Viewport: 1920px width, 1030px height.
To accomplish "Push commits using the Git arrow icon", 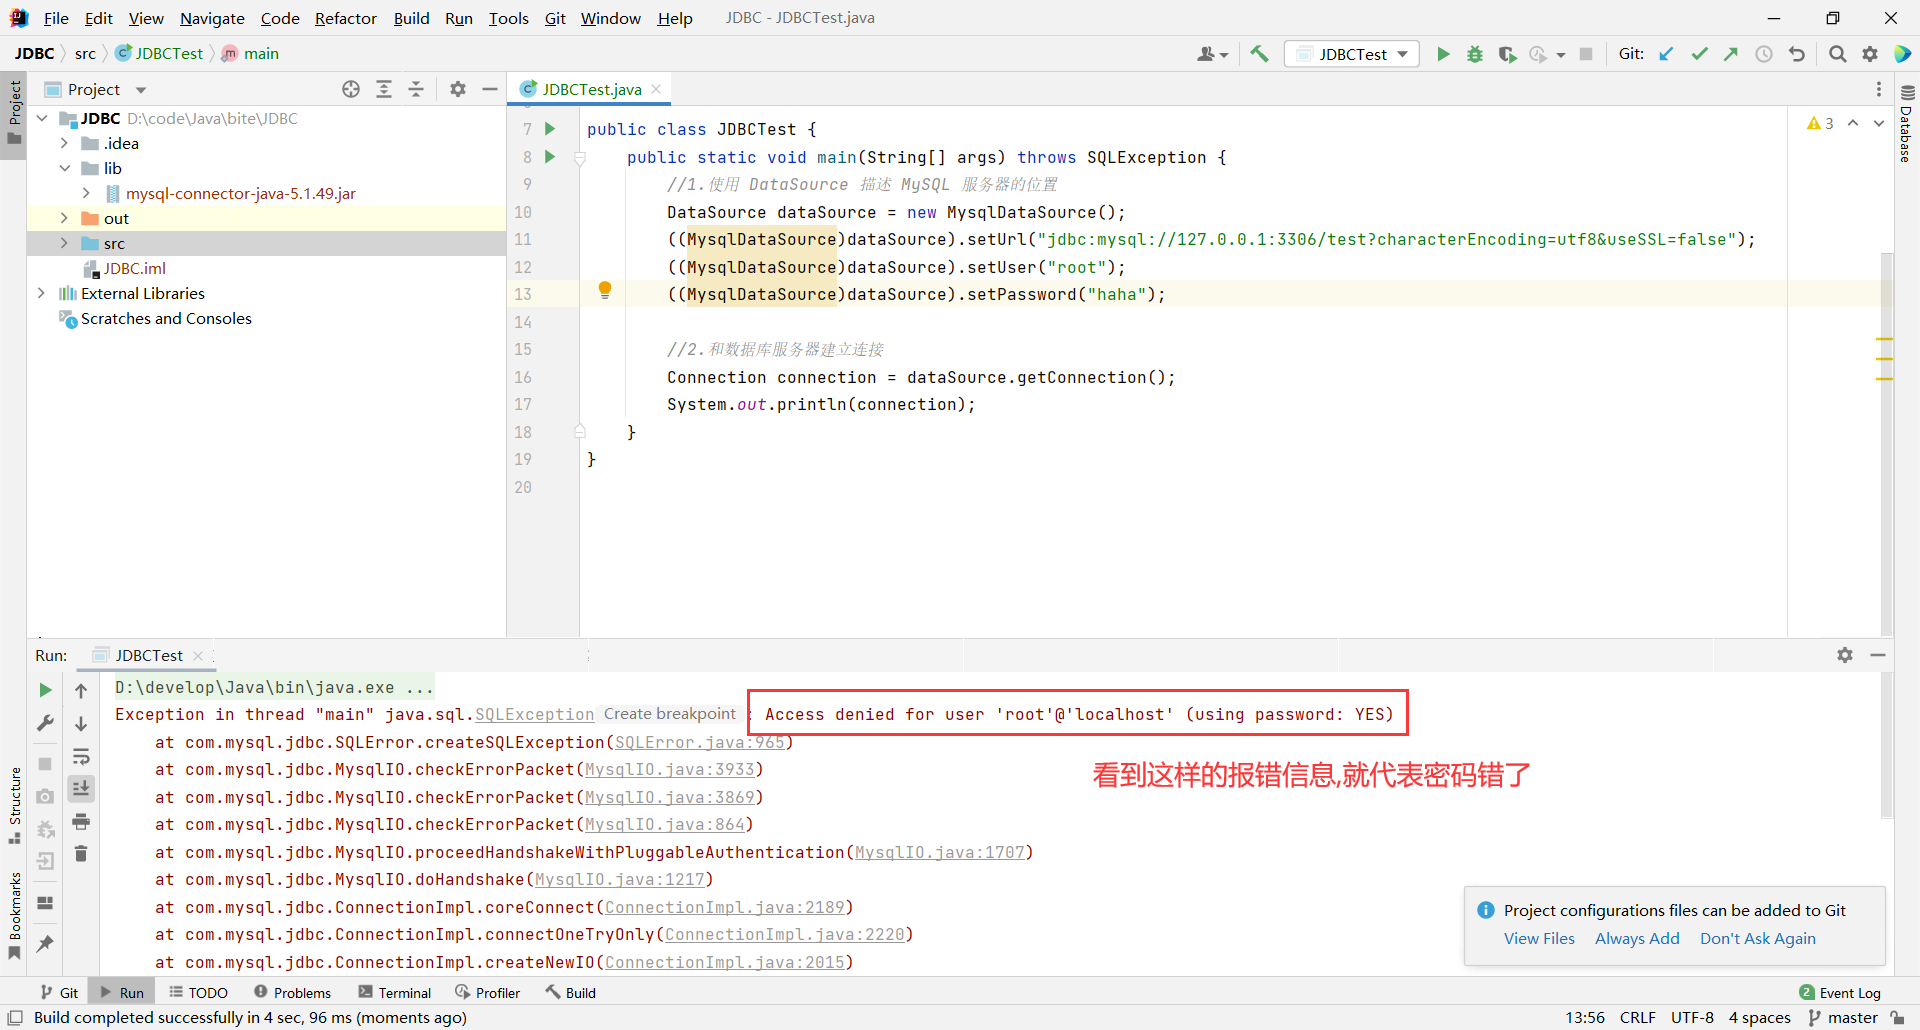I will click(1731, 54).
